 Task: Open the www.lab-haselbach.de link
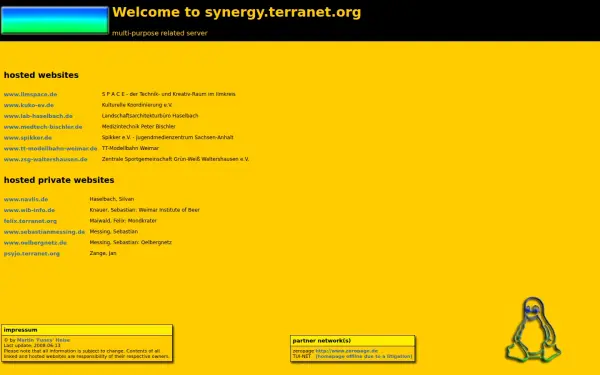click(38, 116)
